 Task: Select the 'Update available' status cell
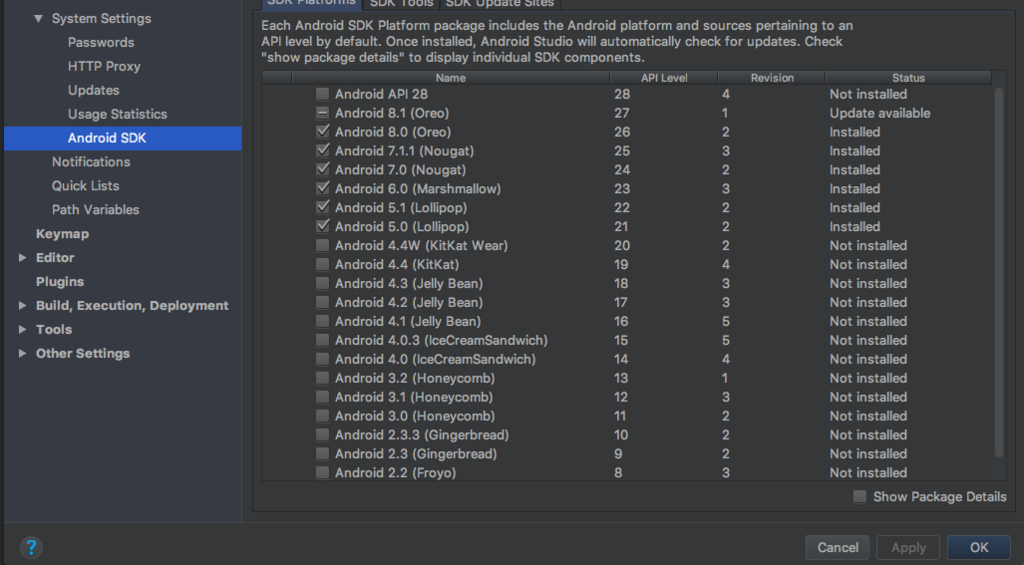tap(880, 113)
